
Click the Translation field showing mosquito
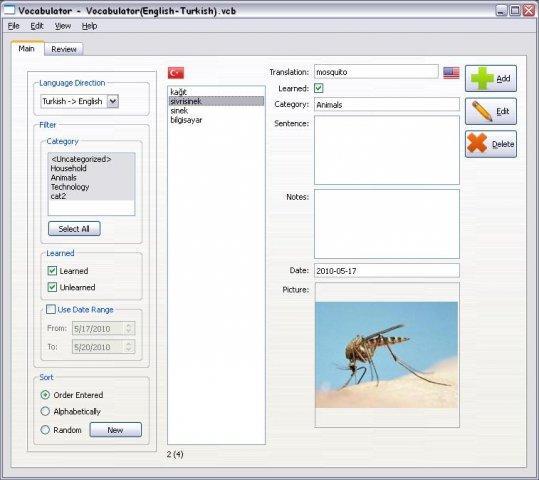376,72
